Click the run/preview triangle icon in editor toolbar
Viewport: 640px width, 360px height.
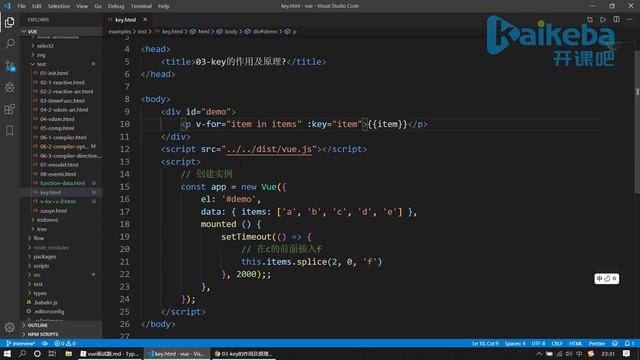[603, 20]
